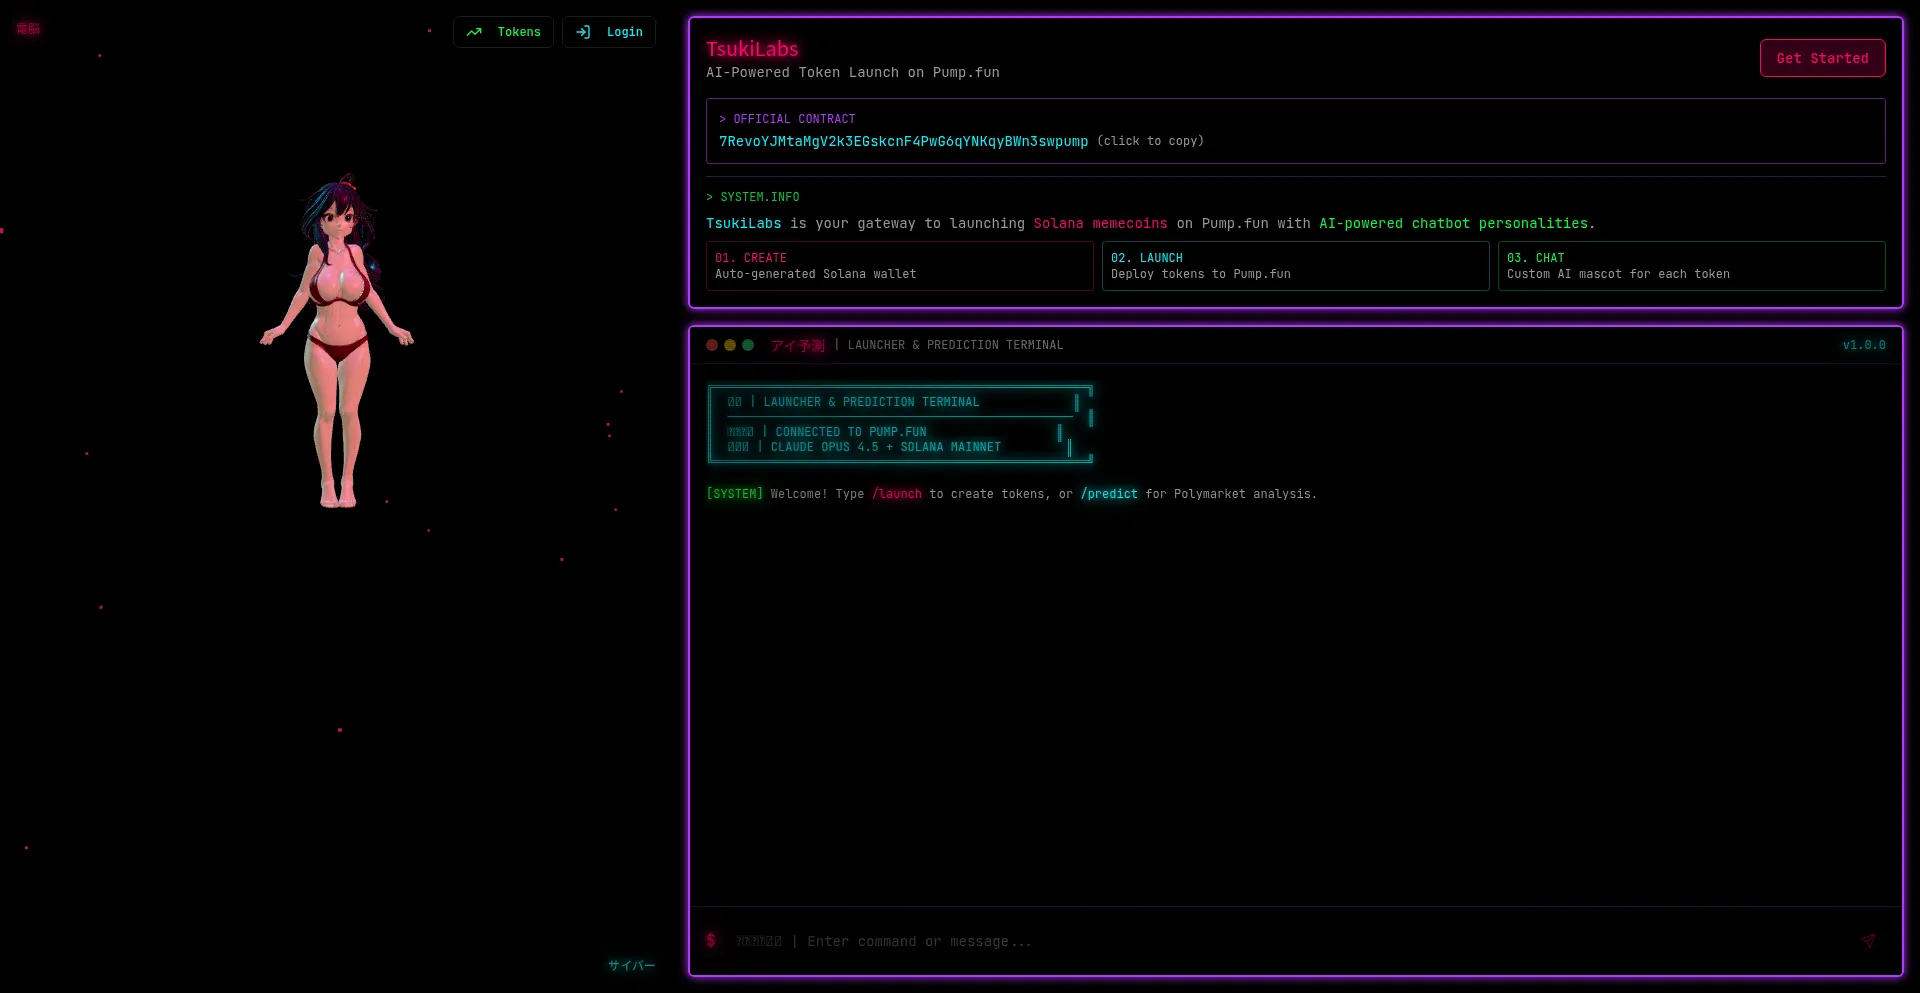Click the Get Started button
The height and width of the screenshot is (993, 1920).
[x=1822, y=58]
